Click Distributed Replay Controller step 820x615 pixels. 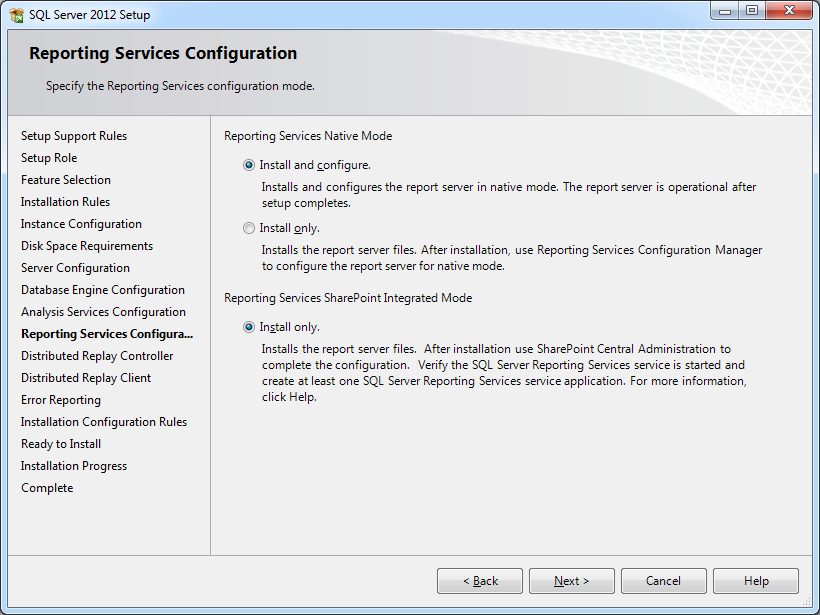click(x=97, y=356)
